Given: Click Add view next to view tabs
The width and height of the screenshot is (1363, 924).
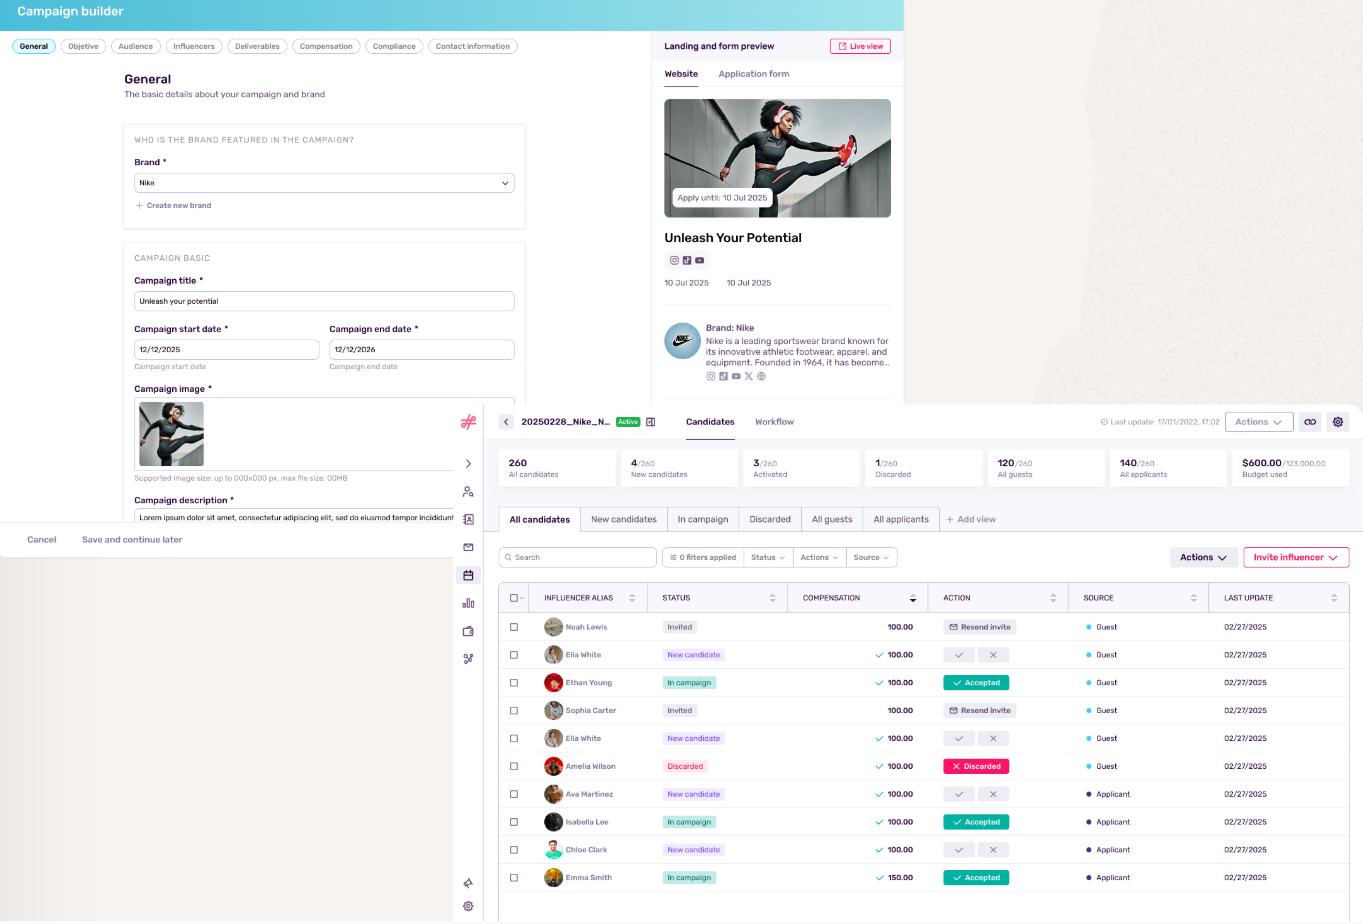Looking at the screenshot, I should (971, 519).
